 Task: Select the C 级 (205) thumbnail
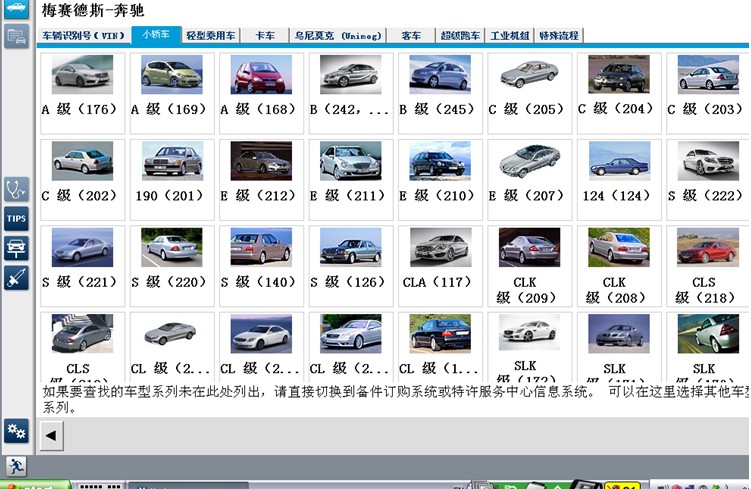pyautogui.click(x=530, y=74)
